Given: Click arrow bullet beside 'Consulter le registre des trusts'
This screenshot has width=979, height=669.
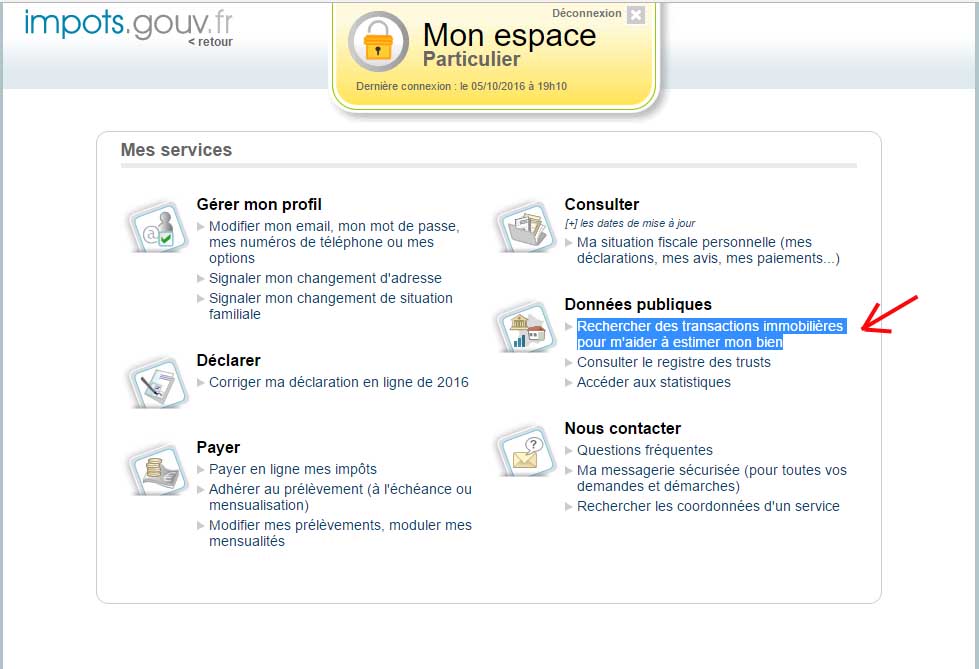Looking at the screenshot, I should [569, 362].
